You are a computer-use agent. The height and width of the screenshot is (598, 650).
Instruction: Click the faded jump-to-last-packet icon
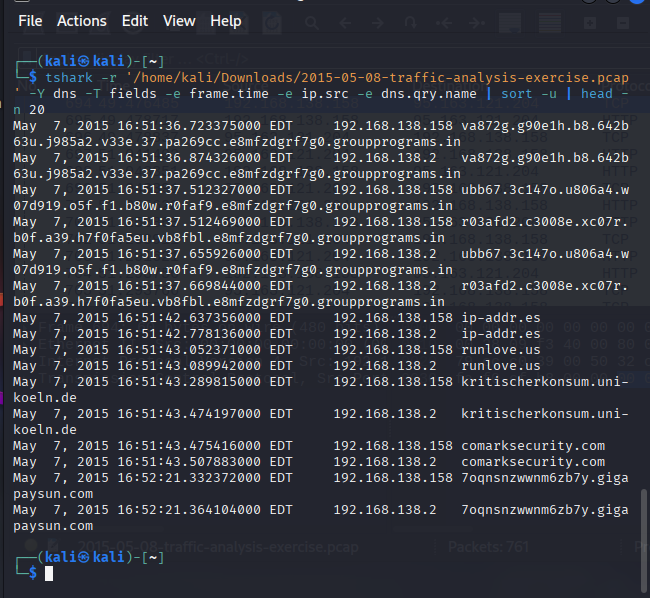(x=477, y=22)
